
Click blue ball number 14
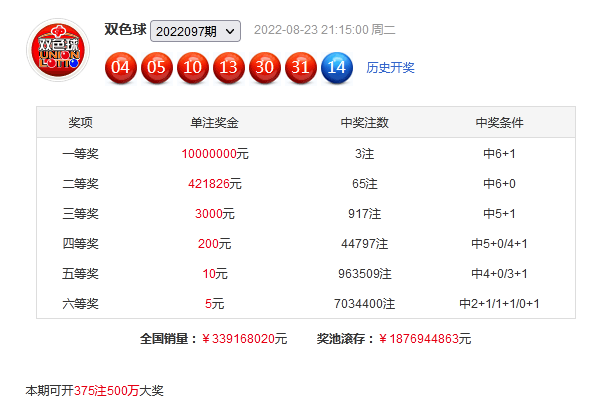337,68
